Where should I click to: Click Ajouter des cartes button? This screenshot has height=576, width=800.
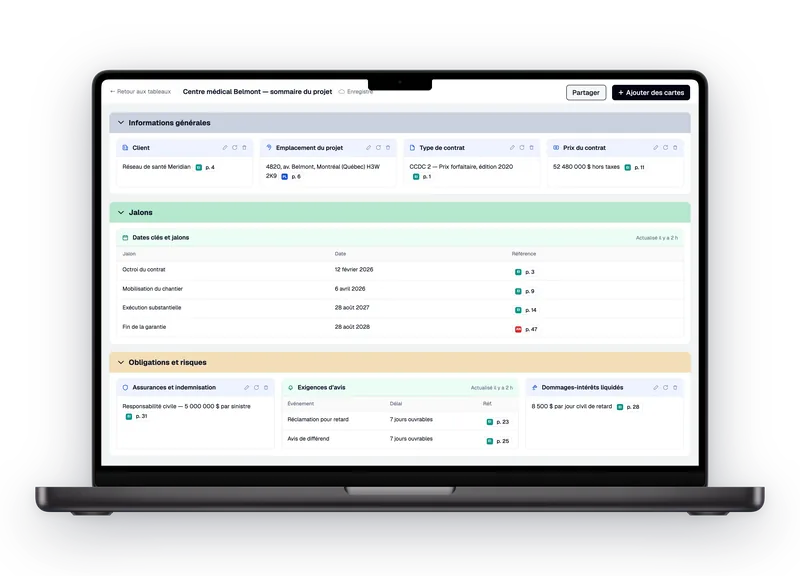[651, 92]
